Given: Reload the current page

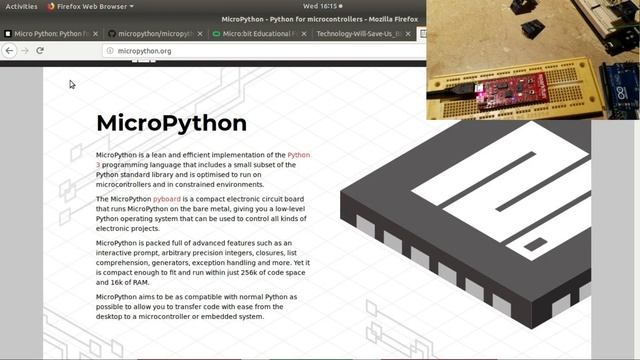Looking at the screenshot, I should (x=40, y=51).
